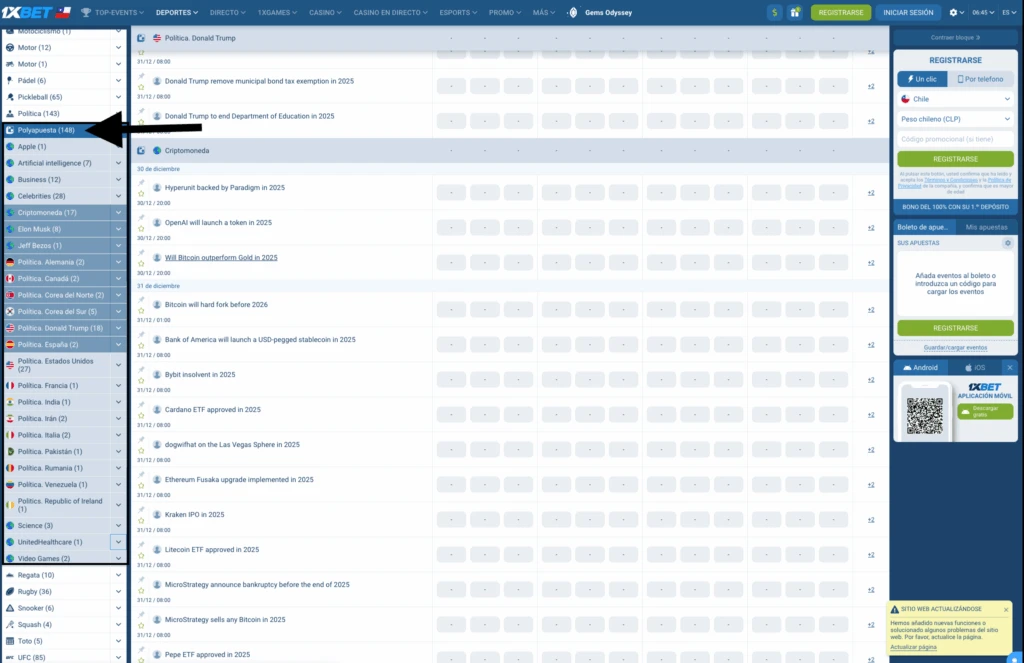Screen dimensions: 1024x663
Task: Close the mobile app promo panel
Action: tap(1010, 368)
